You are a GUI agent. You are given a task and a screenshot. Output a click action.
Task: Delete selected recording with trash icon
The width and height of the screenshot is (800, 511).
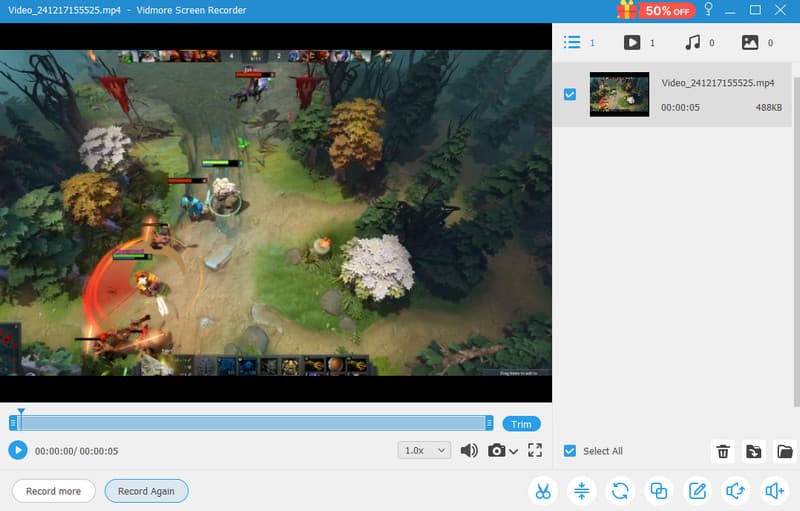[722, 452]
